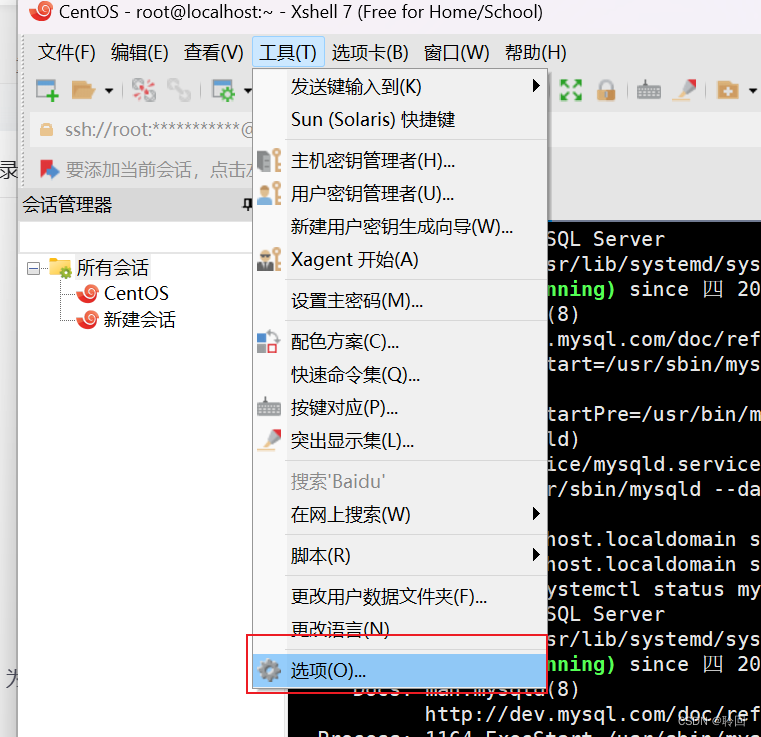The height and width of the screenshot is (737, 761).
Task: Click the new folder plus toolbar icon
Action: click(728, 90)
